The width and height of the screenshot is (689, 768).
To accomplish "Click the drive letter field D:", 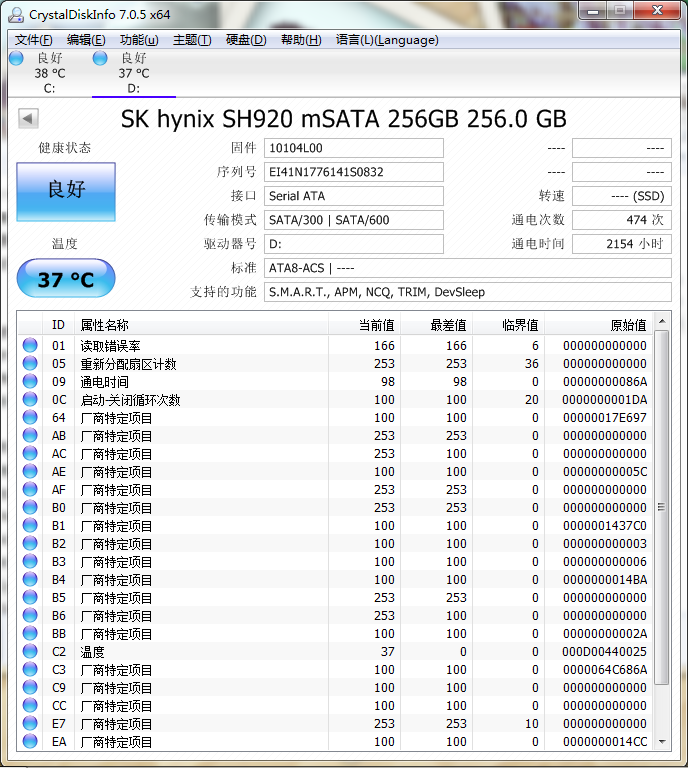I will click(x=354, y=244).
